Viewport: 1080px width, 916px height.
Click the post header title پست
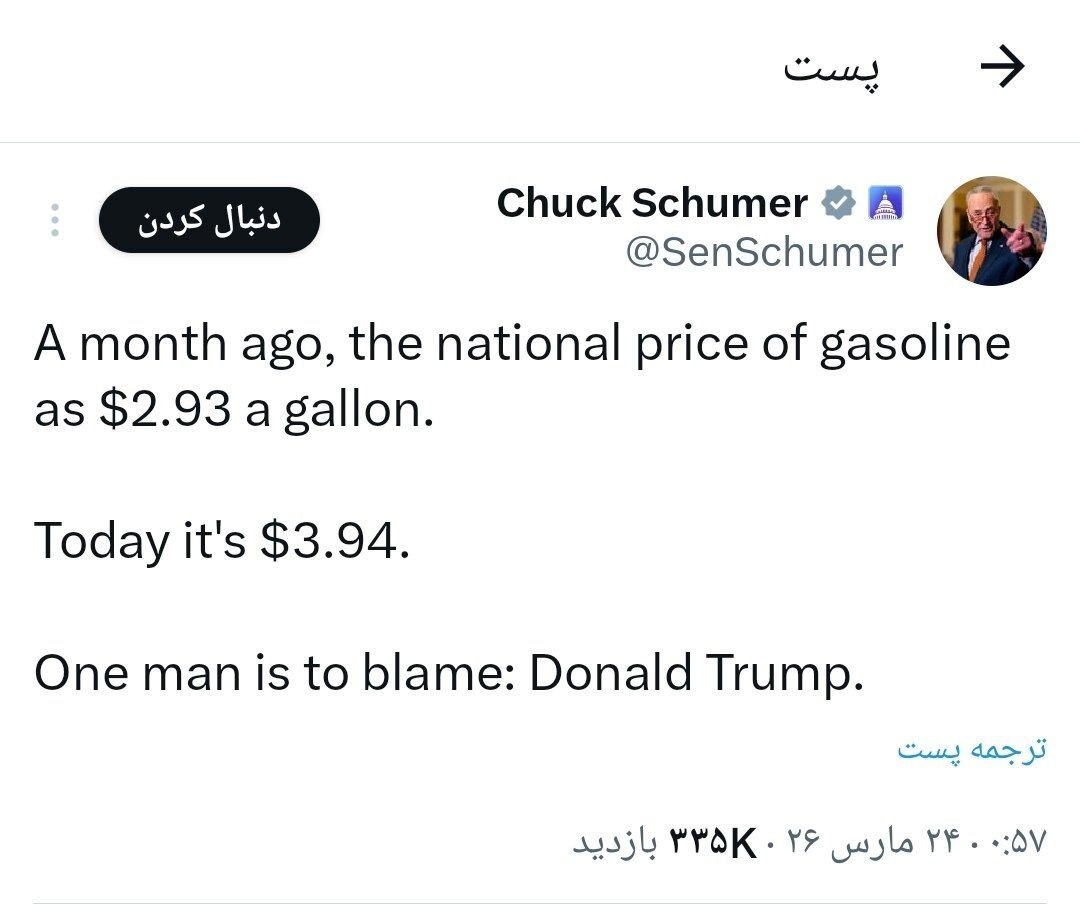point(833,68)
